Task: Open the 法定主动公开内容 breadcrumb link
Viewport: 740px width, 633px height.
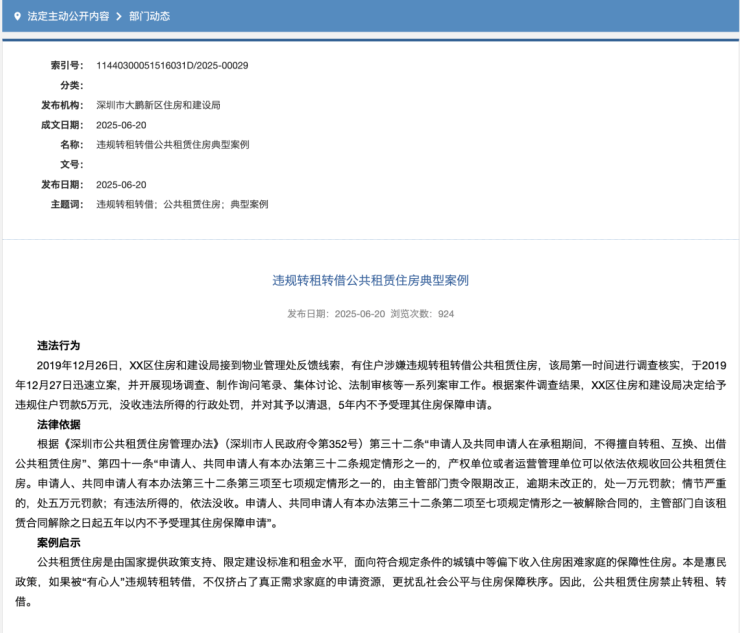Action: click(67, 17)
